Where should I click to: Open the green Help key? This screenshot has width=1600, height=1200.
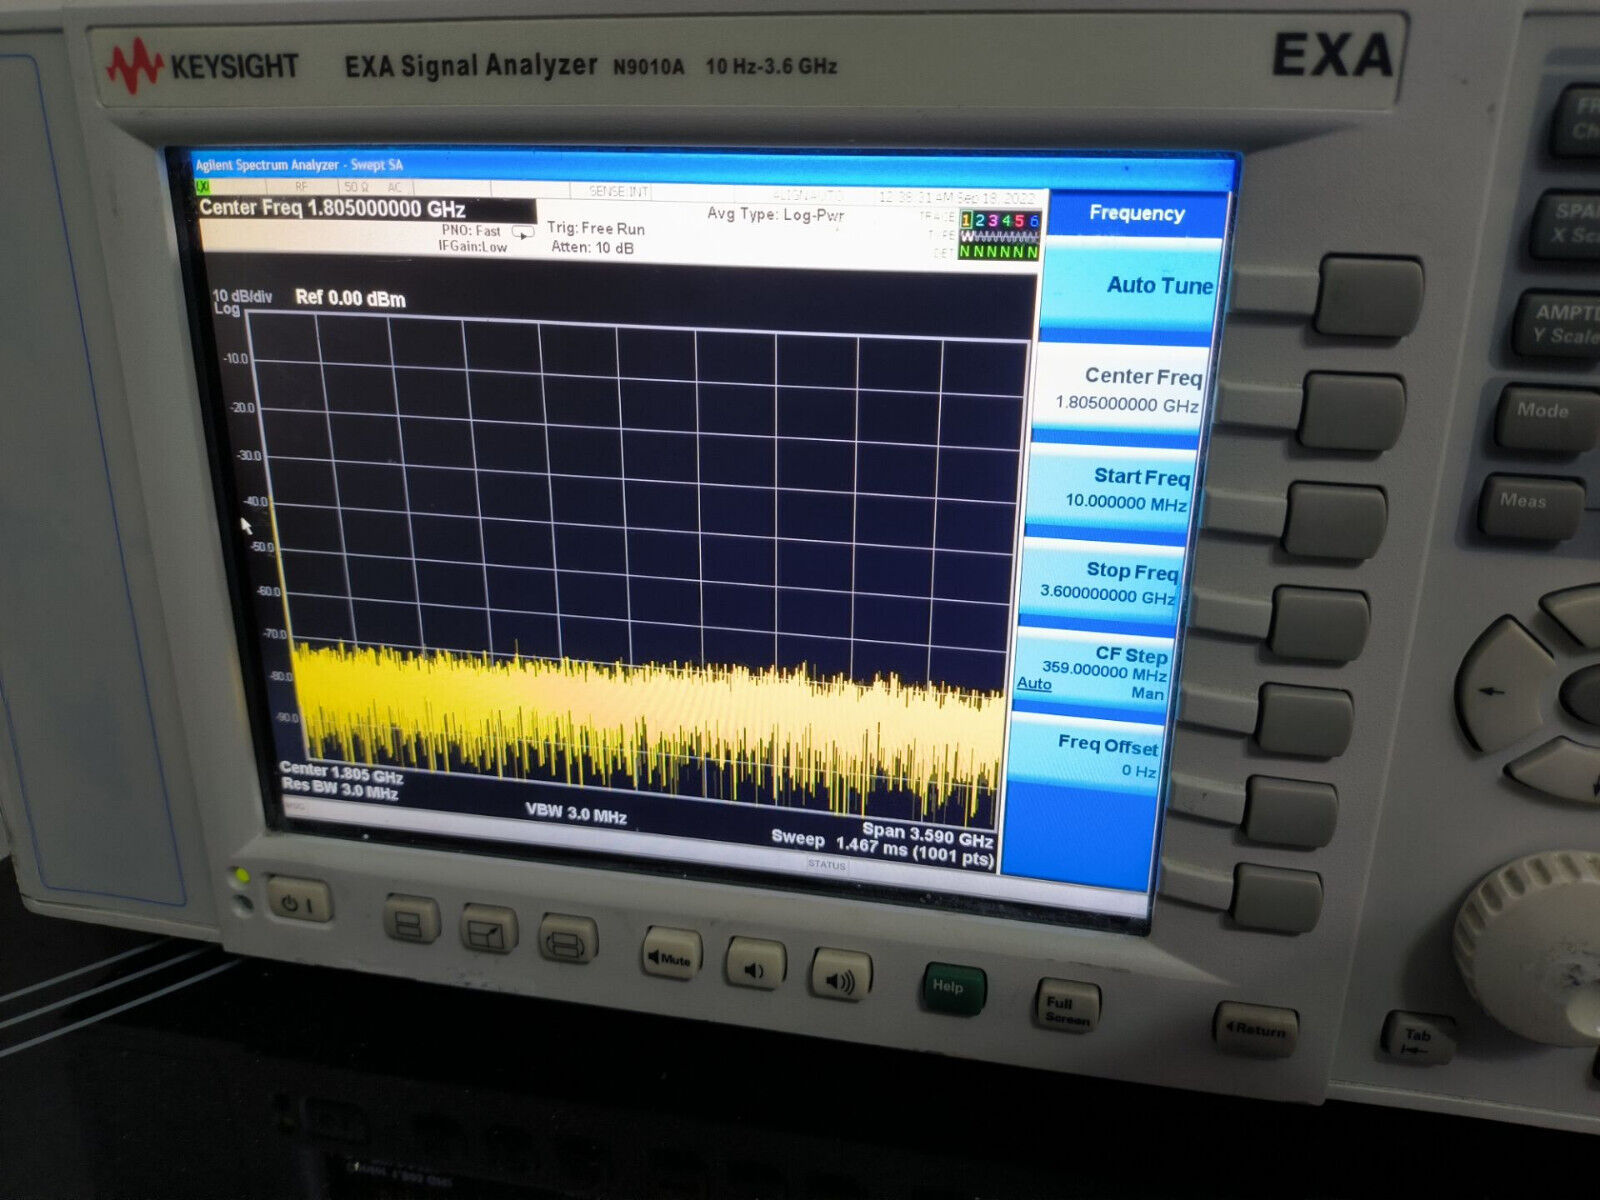pos(953,990)
